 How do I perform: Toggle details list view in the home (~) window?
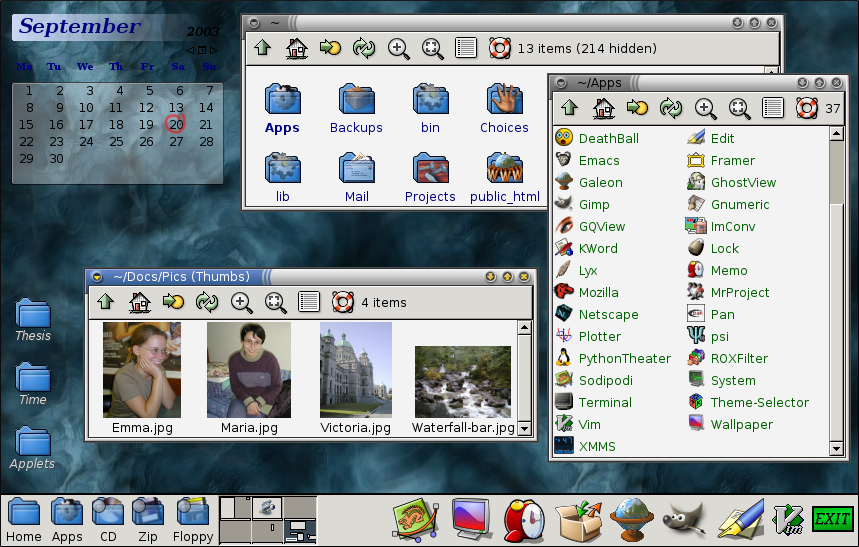tap(465, 47)
